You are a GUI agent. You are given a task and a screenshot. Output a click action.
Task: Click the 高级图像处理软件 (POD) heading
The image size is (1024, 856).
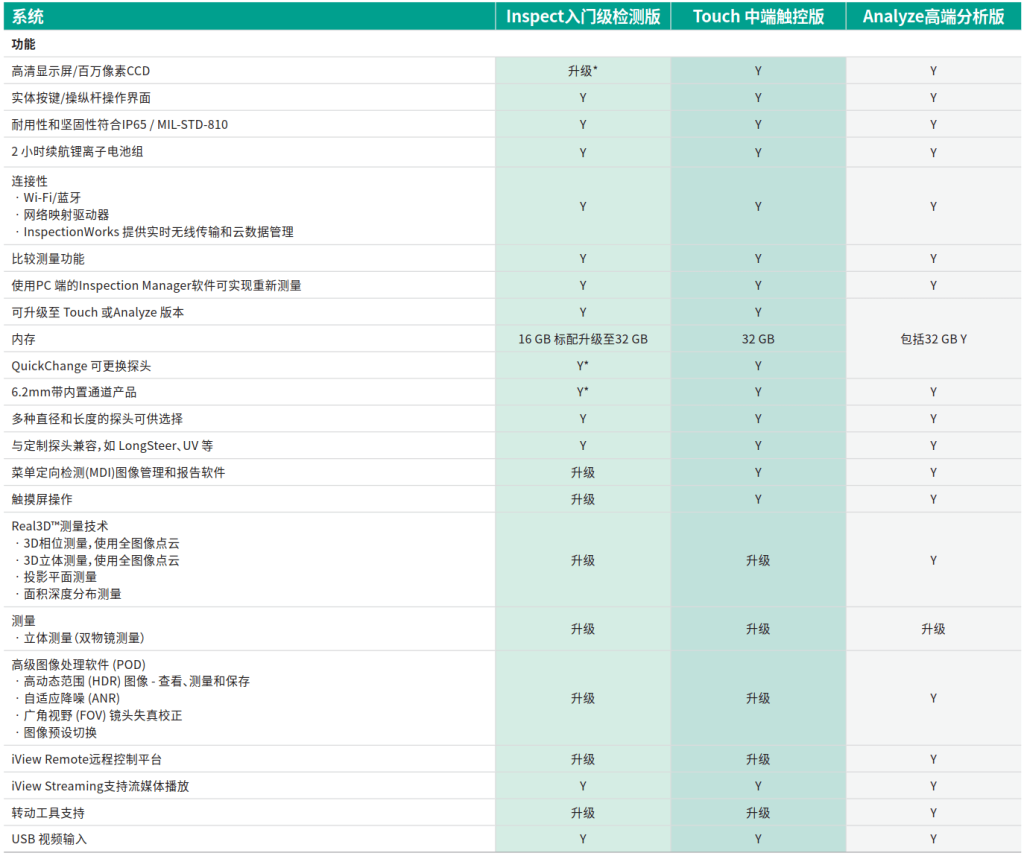click(78, 665)
